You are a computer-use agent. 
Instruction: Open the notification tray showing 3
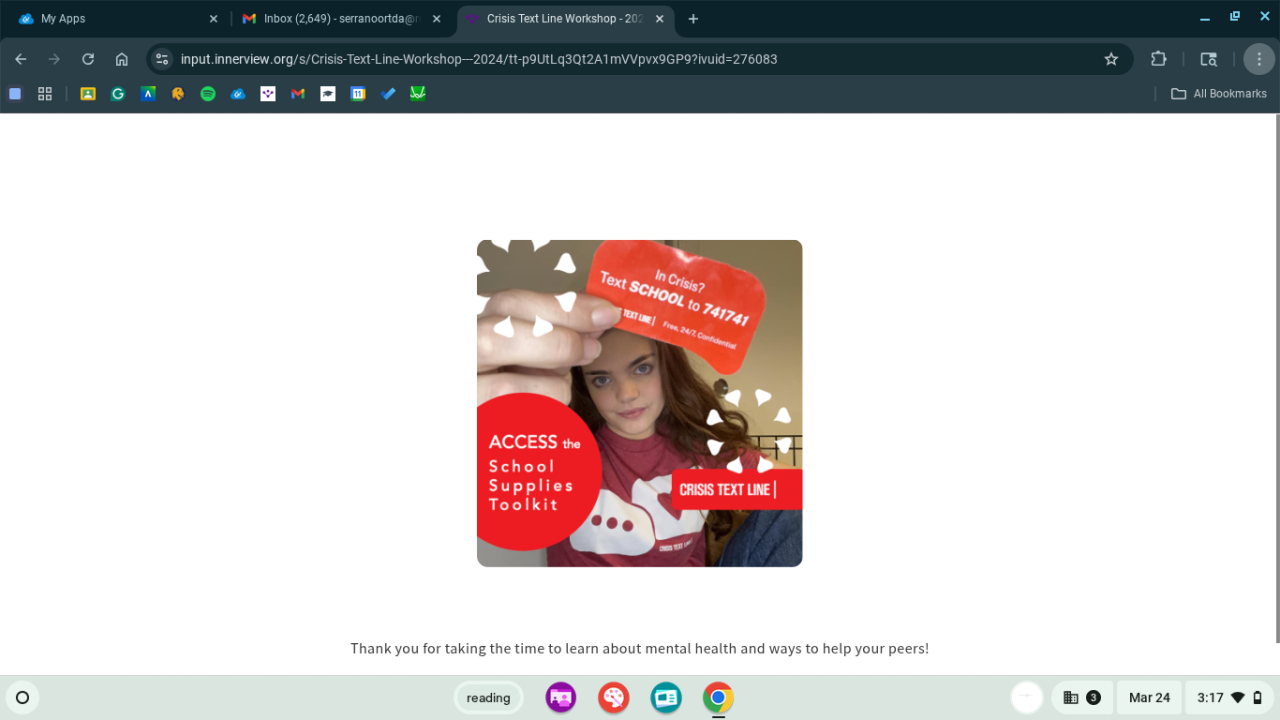click(1082, 698)
